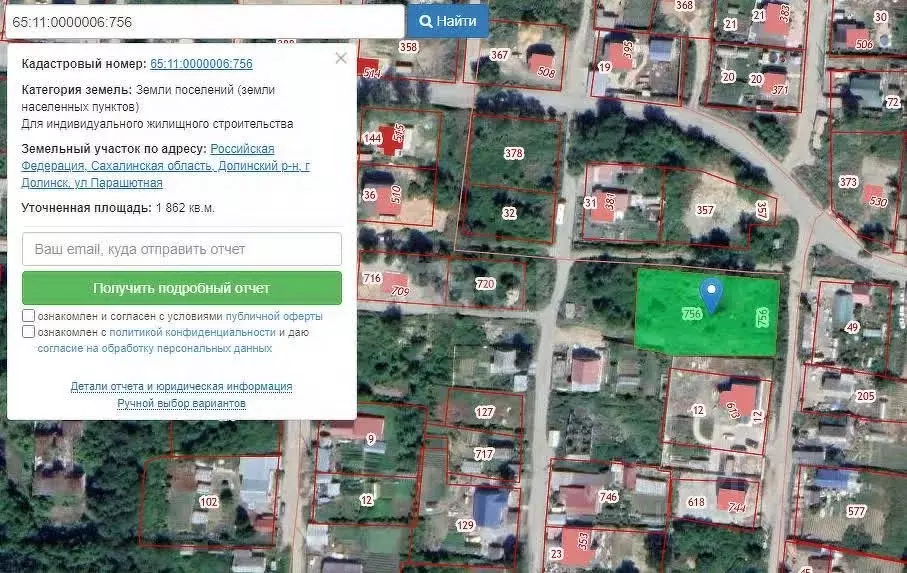Click parcel label 9 on the map
This screenshot has width=907, height=573.
click(x=371, y=439)
